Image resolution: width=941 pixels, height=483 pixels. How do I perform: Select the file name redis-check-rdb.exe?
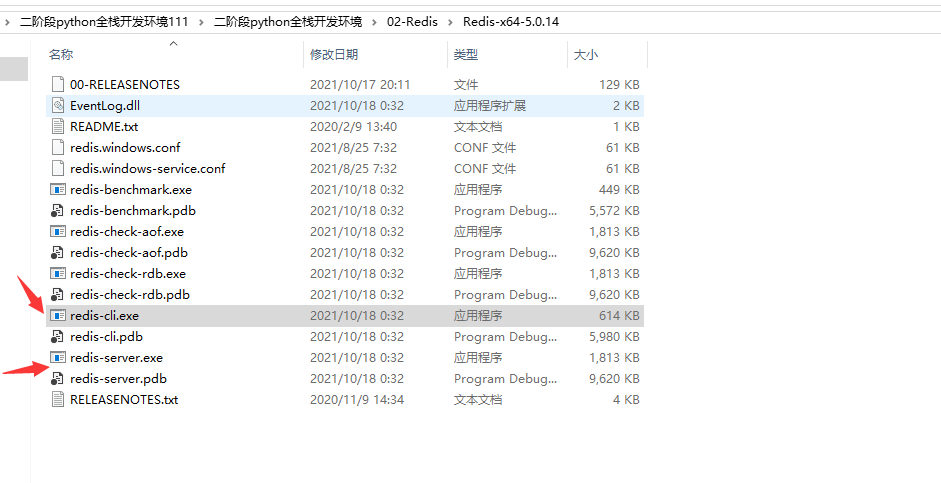[x=128, y=274]
